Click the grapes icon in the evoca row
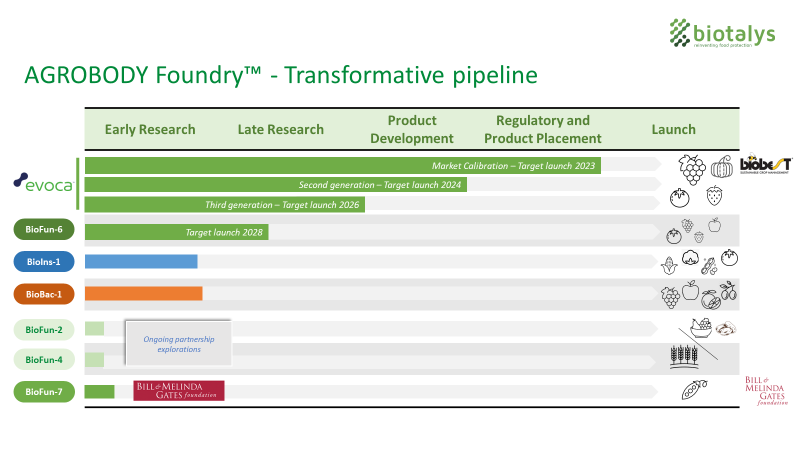This screenshot has width=800, height=450. tap(692, 169)
